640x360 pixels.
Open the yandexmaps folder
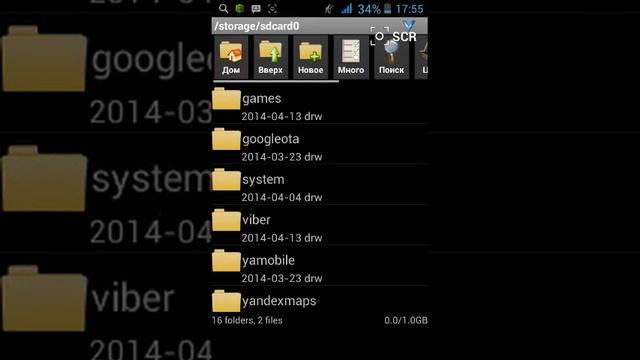tap(320, 300)
